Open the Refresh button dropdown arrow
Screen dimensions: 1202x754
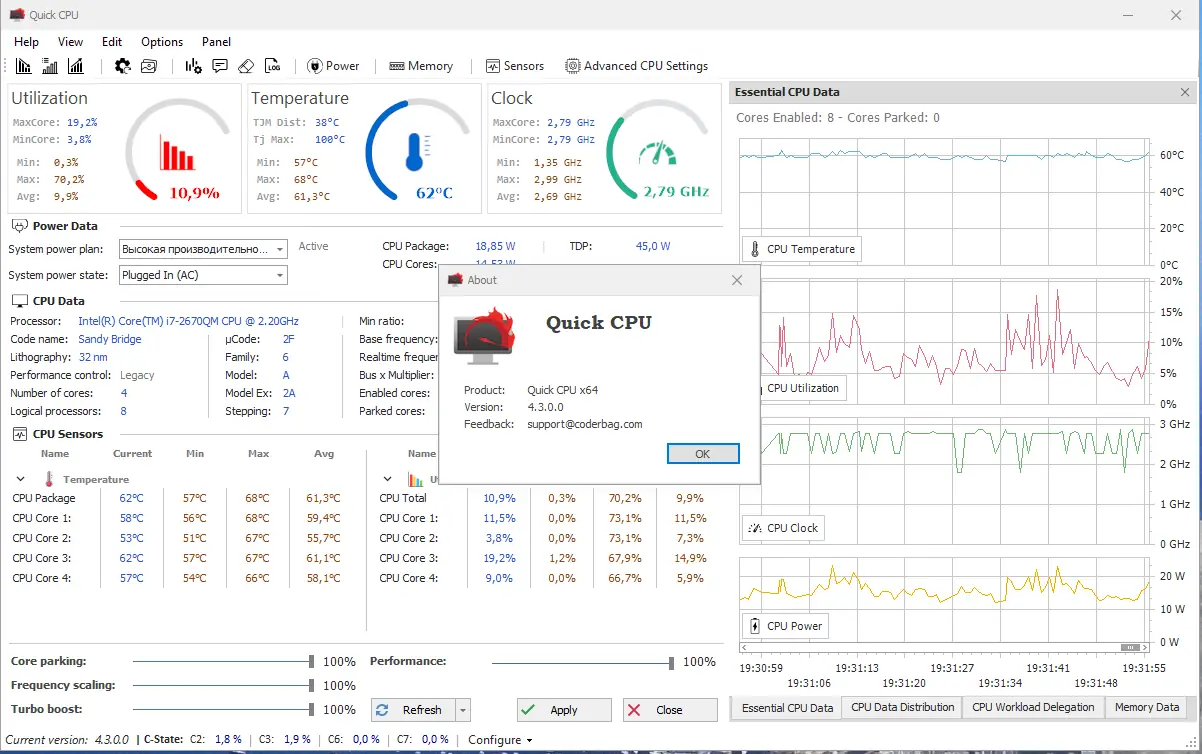462,710
